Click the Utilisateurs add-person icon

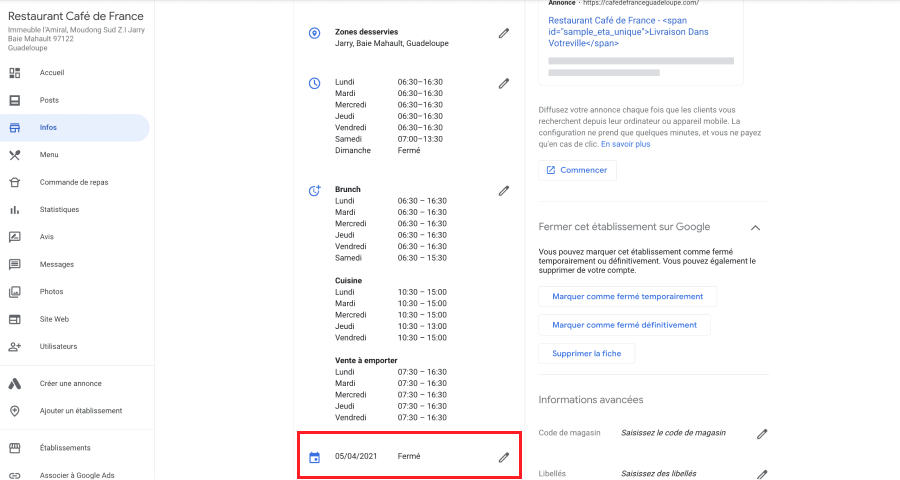(15, 347)
